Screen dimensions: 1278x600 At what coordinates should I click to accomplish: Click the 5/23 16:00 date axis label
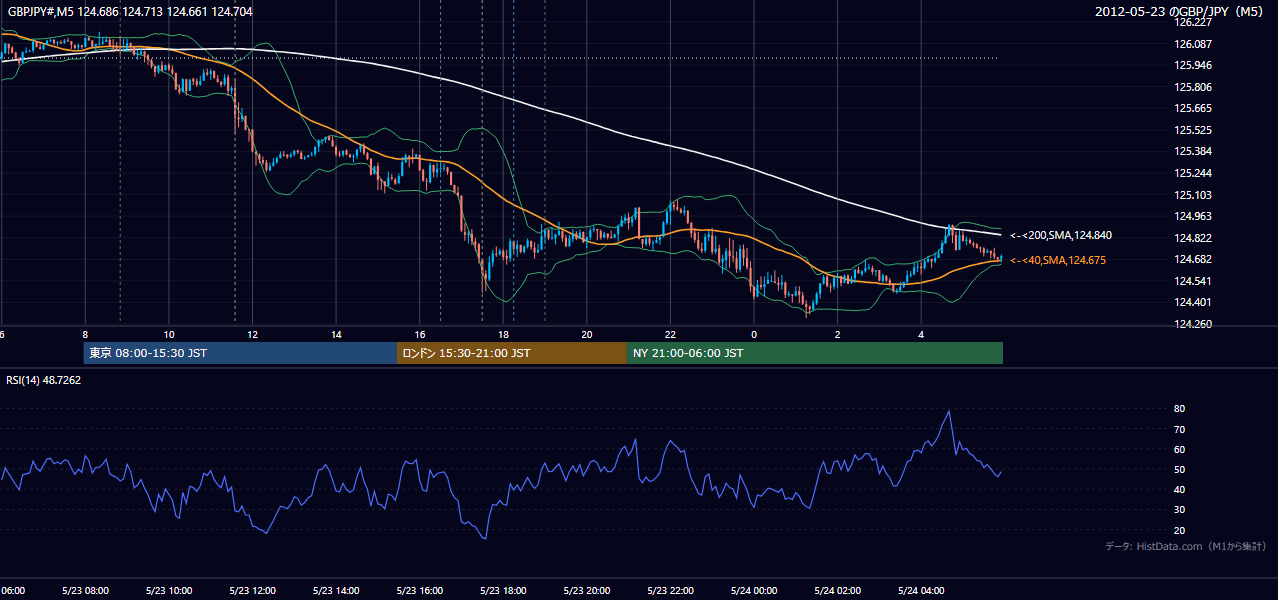[x=420, y=591]
